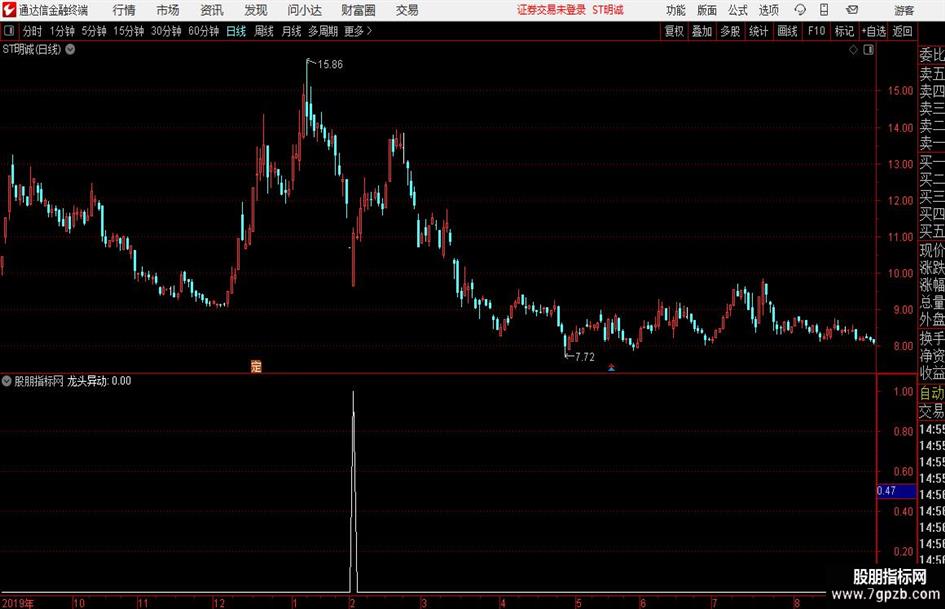Click the 统计 statistics button
The width and height of the screenshot is (945, 609).
758,31
